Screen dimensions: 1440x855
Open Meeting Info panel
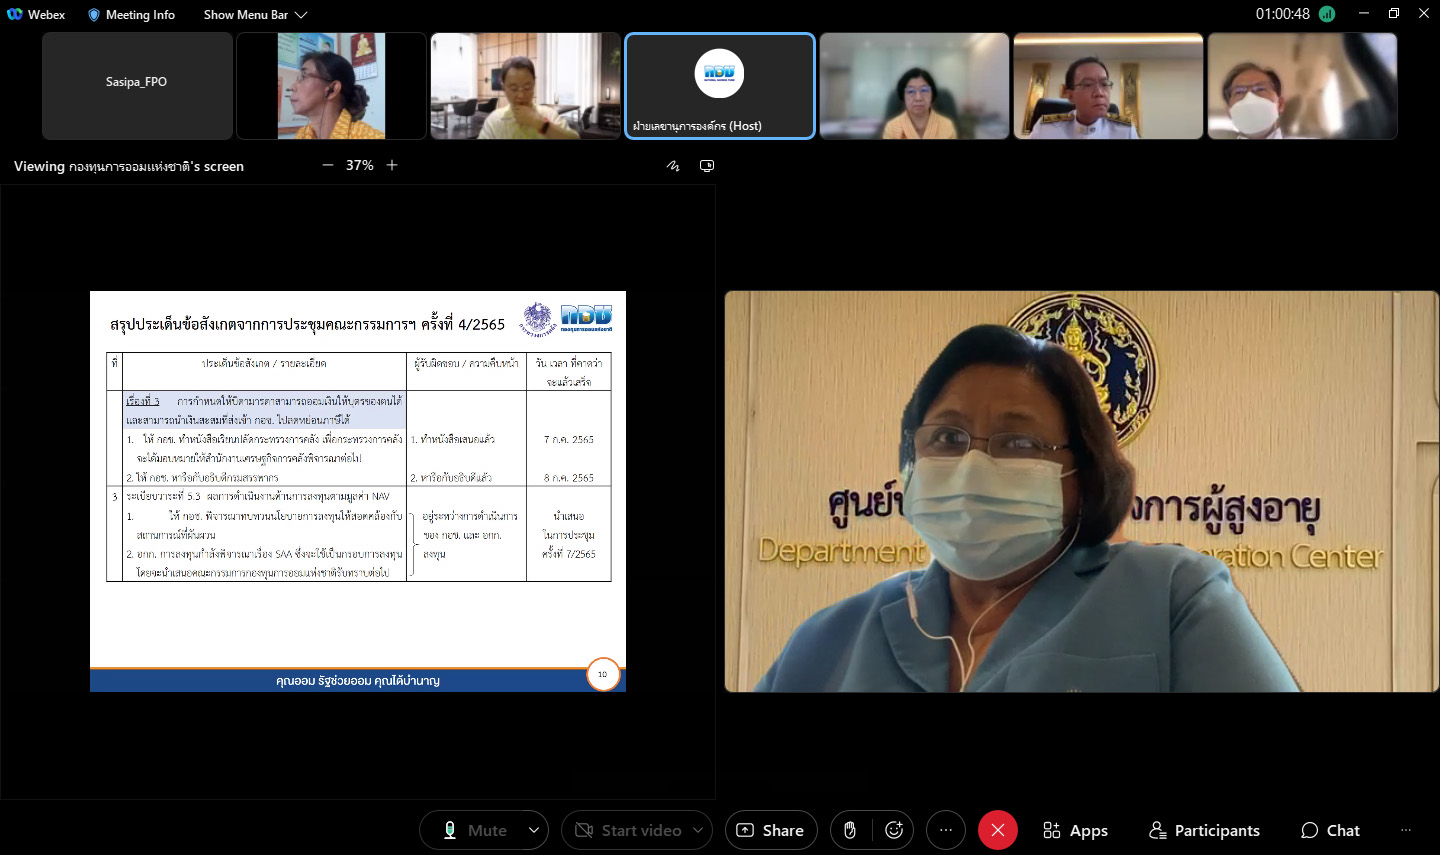pos(131,15)
